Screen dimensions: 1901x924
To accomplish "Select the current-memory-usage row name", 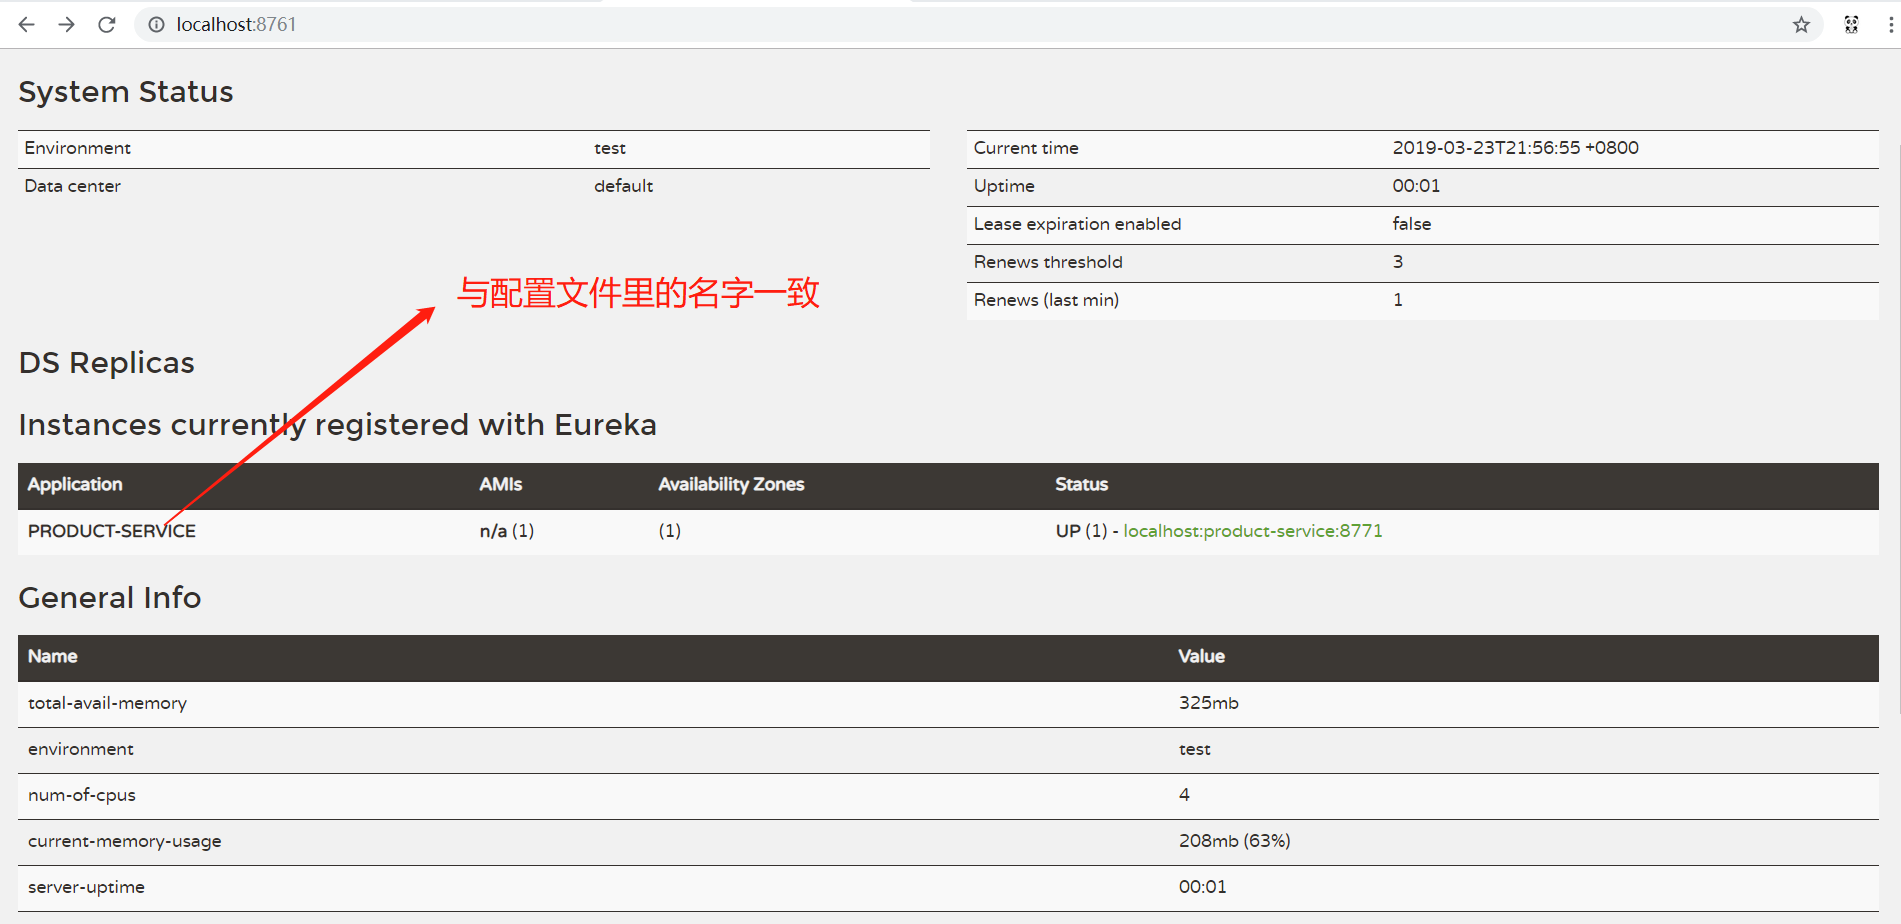I will pyautogui.click(x=125, y=842).
